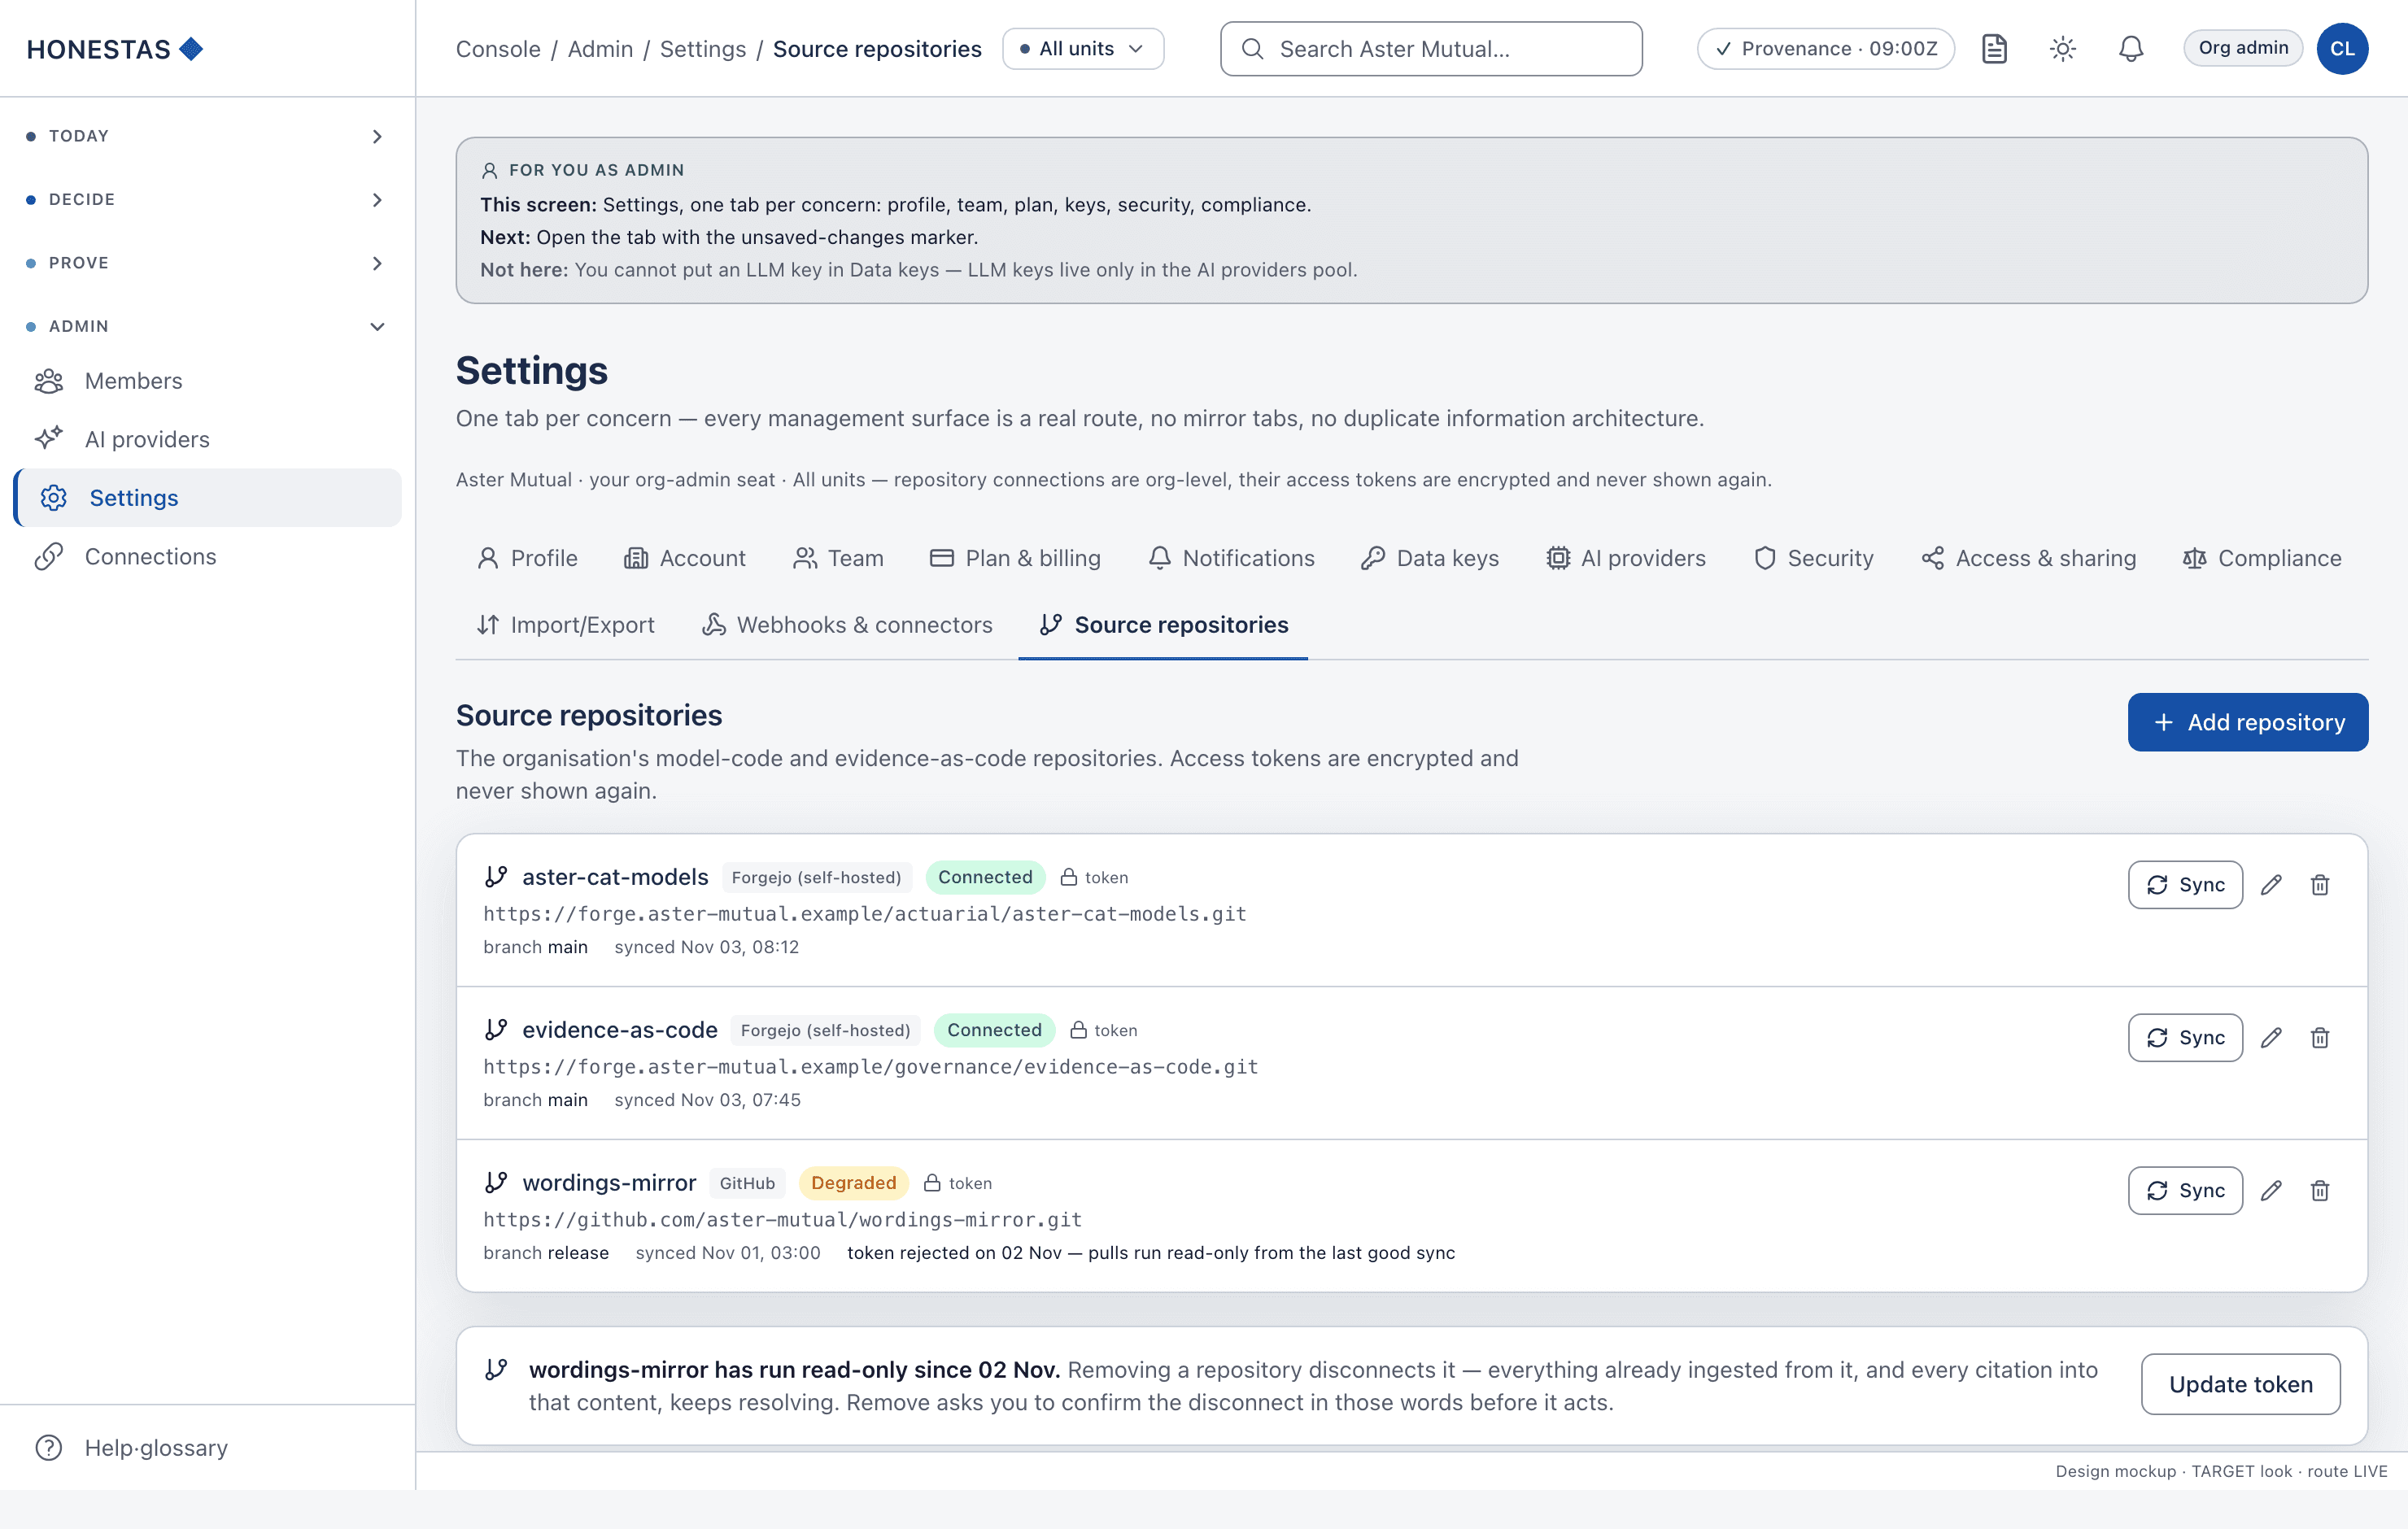Open the Compliance tab
The height and width of the screenshot is (1529, 2408).
tap(2262, 558)
